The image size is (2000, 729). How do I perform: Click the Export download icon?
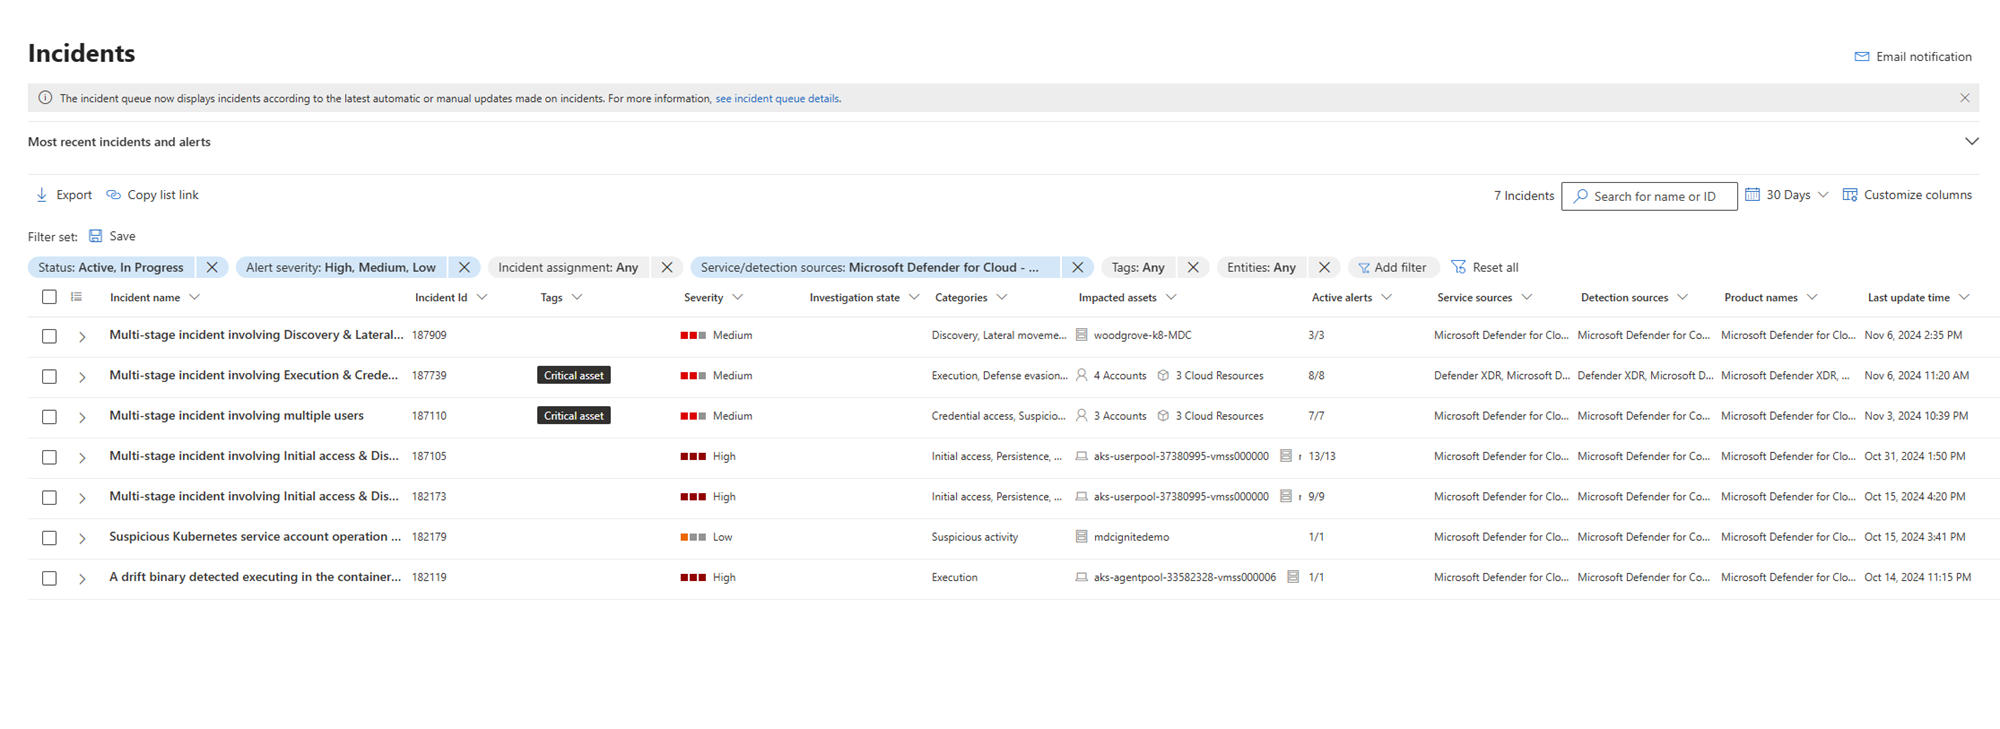click(41, 195)
